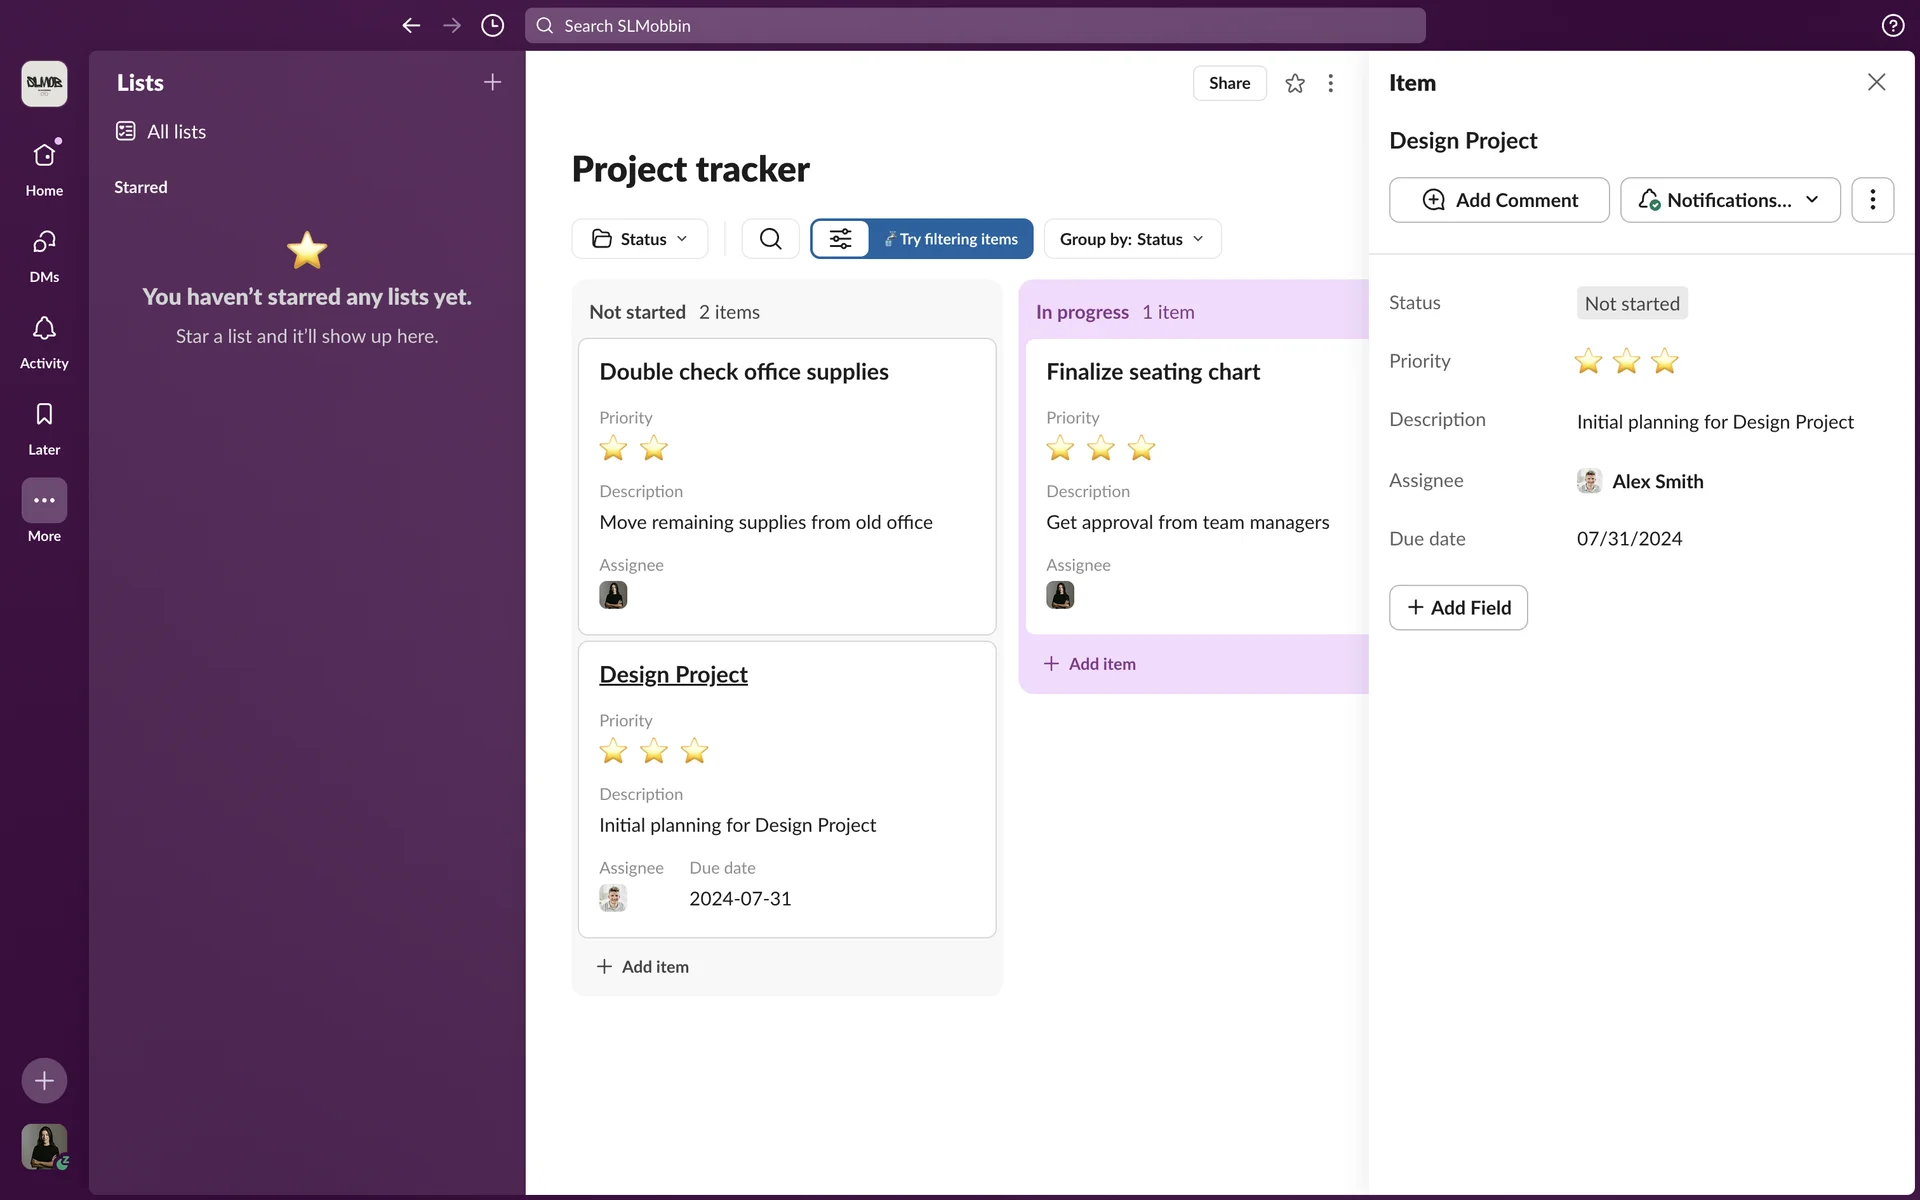Select All lists in sidebar
Image resolution: width=1920 pixels, height=1200 pixels.
(176, 132)
